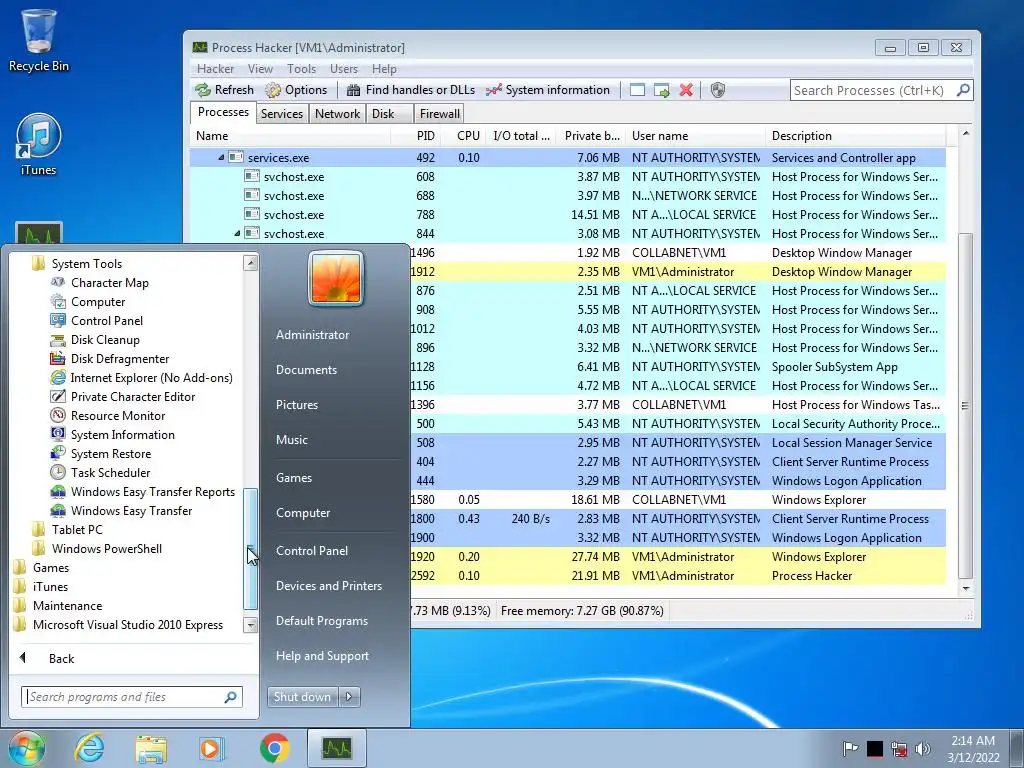Launch Disk Cleanup from the Start menu
The image size is (1024, 768).
pos(105,340)
